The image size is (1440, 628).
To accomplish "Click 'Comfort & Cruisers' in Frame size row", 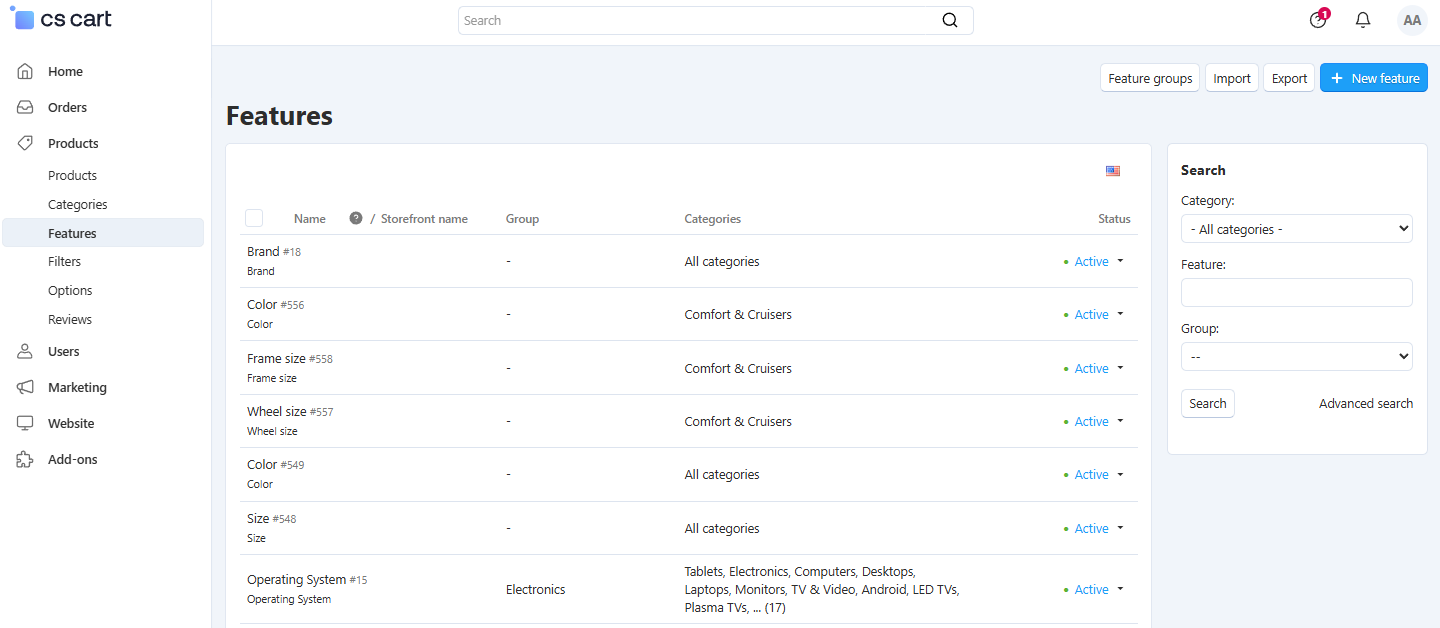I will click(x=738, y=368).
